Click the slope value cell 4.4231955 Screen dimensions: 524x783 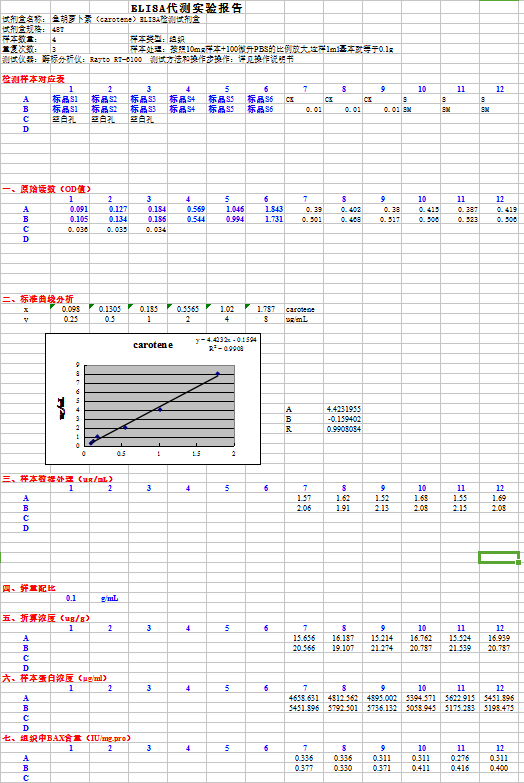point(343,409)
